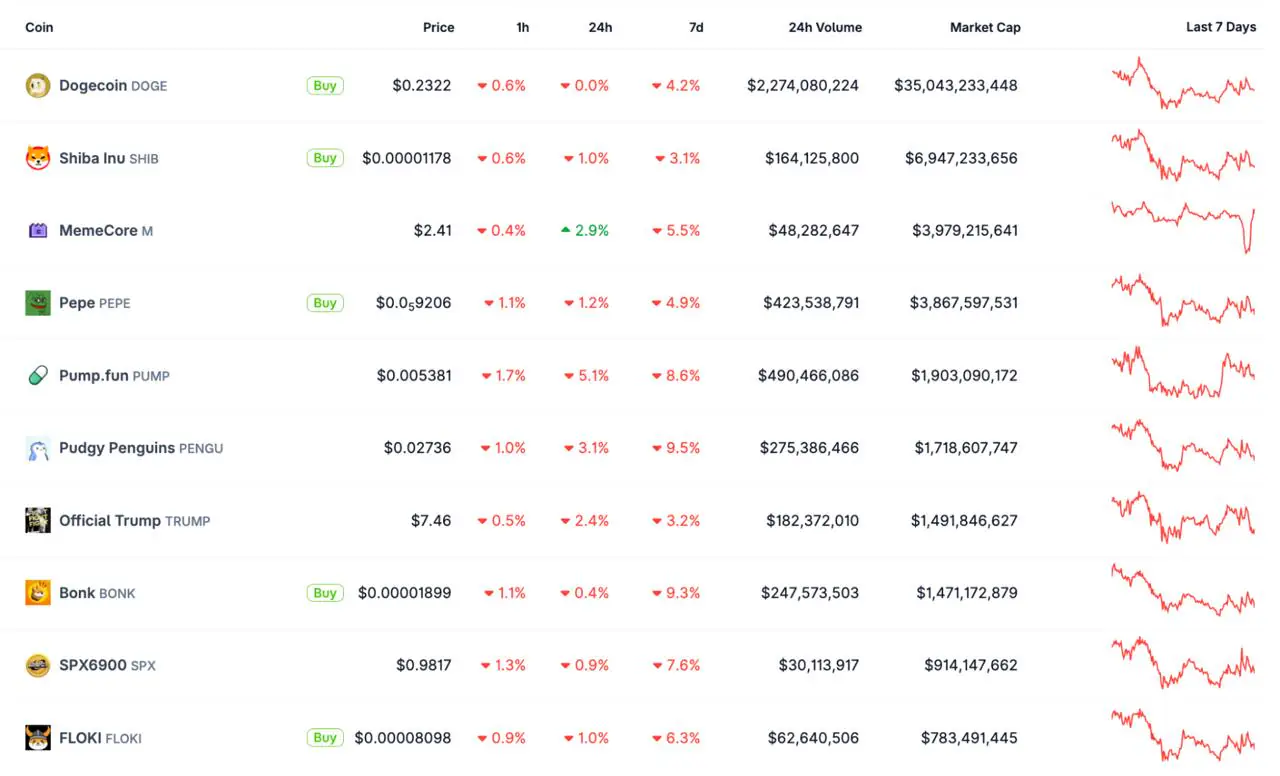
Task: Click the Shiba Inu coin logo
Action: pos(38,158)
